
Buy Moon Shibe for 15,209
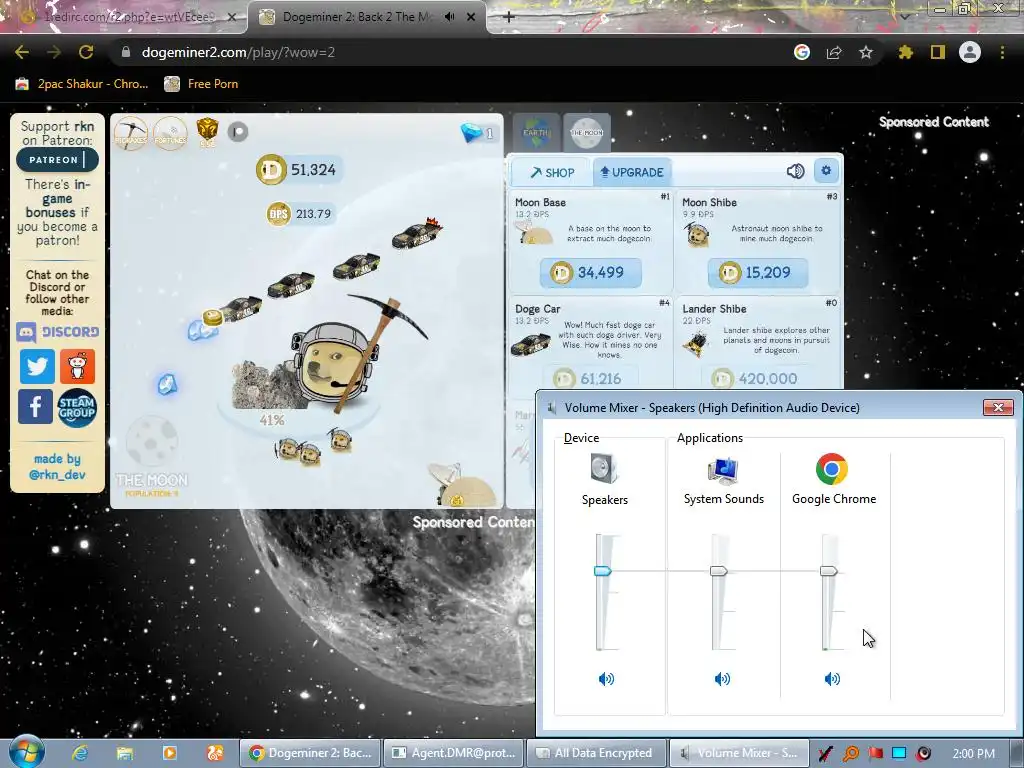758,272
